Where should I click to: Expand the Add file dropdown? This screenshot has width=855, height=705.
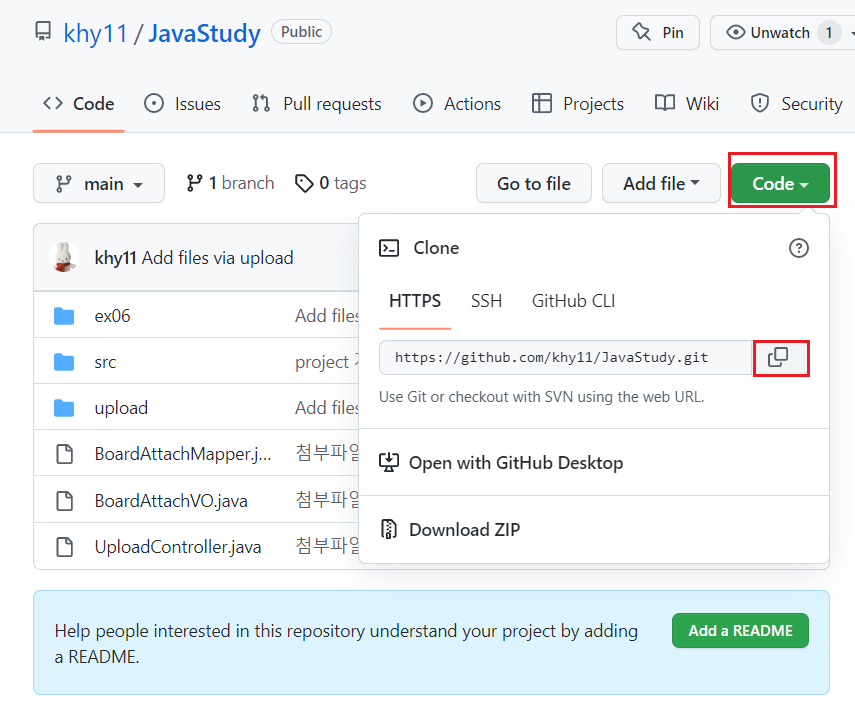click(x=661, y=183)
